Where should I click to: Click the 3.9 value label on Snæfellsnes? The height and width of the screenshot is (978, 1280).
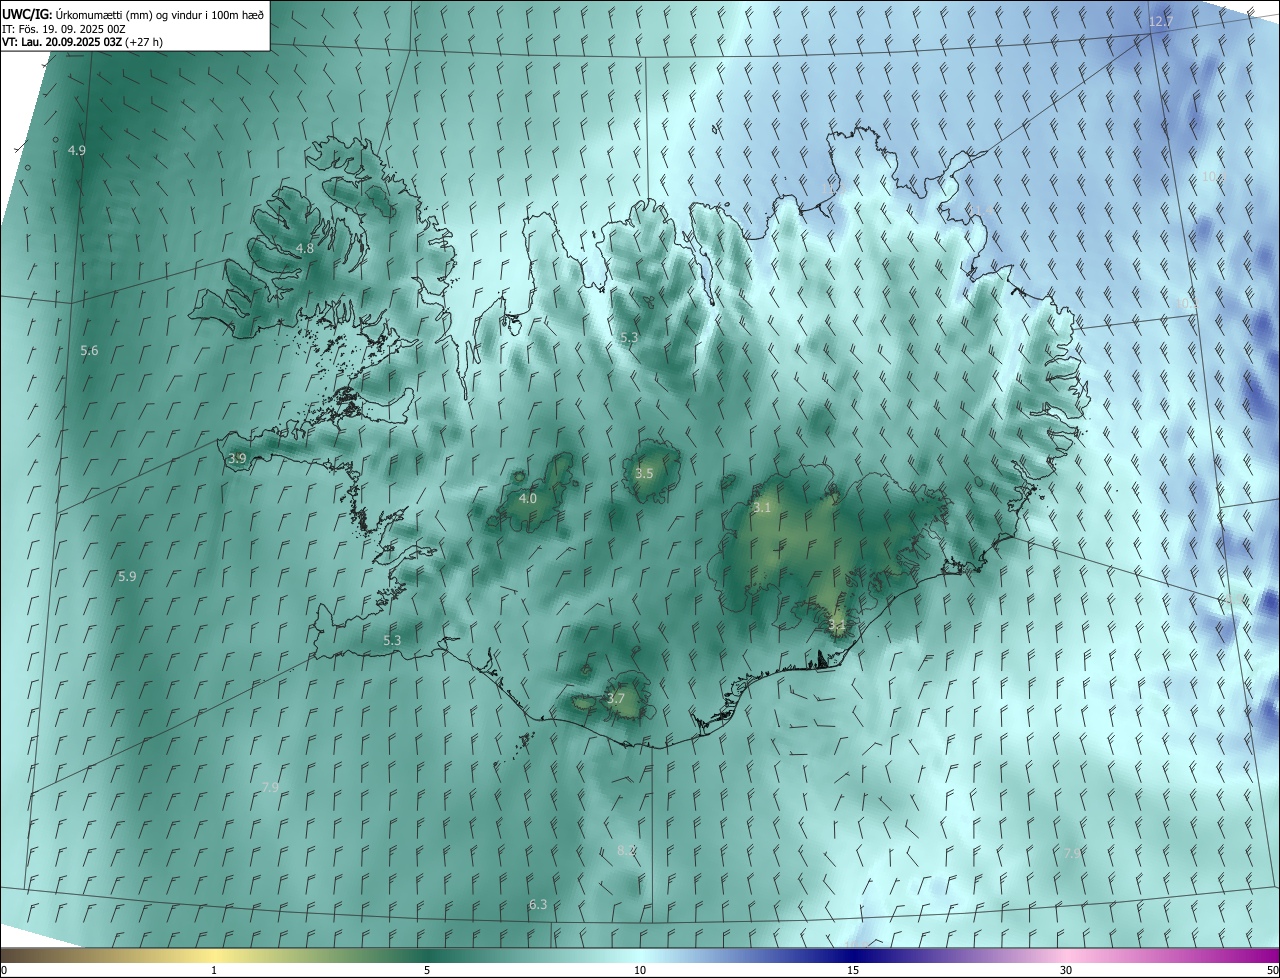tap(237, 458)
